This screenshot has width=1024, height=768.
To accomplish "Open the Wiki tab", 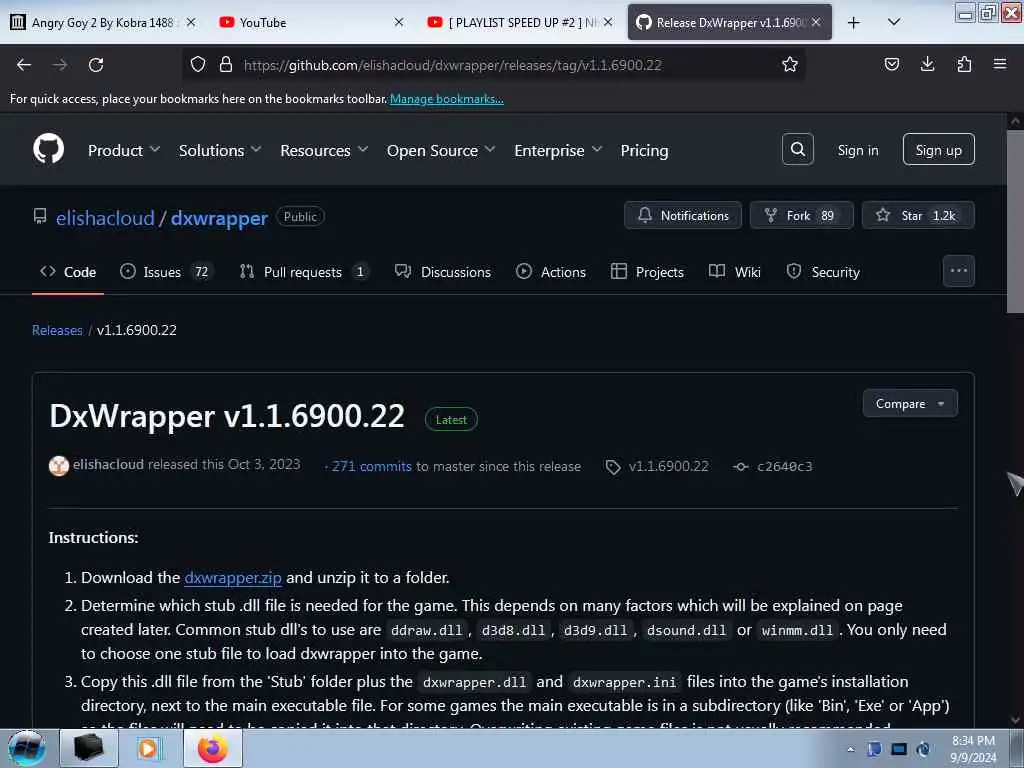I will point(735,272).
